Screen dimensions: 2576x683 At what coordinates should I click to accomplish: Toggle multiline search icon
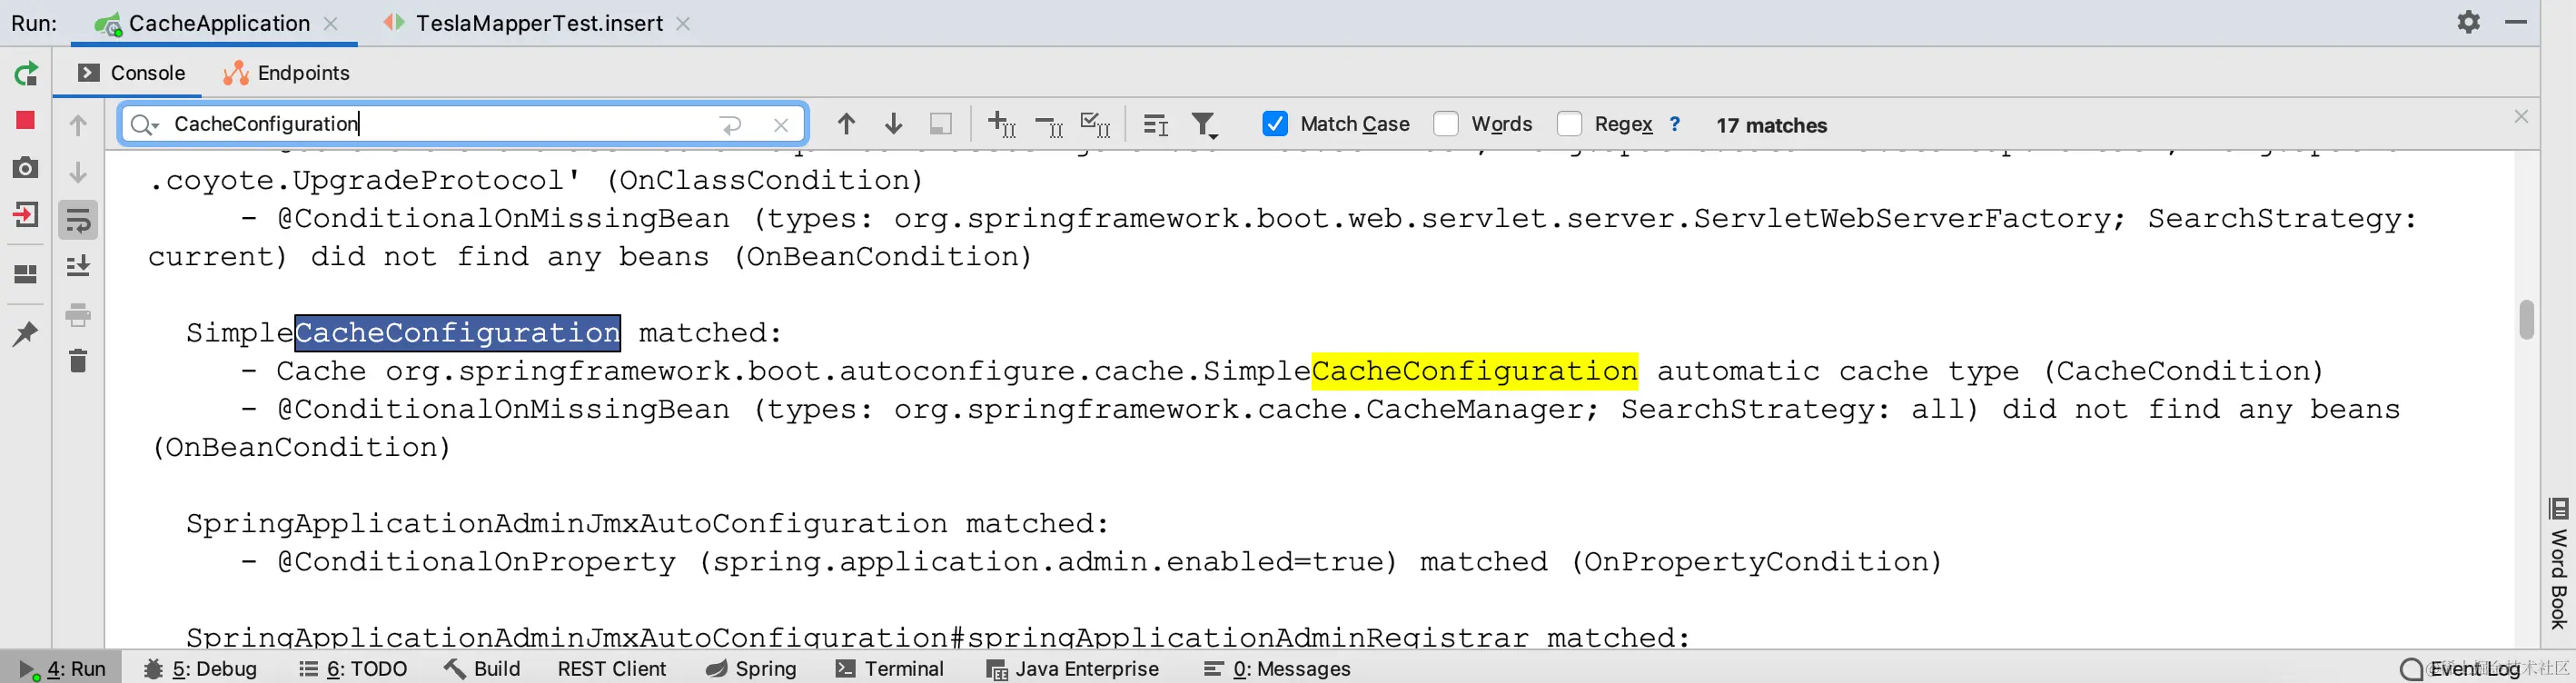[x=1156, y=125]
